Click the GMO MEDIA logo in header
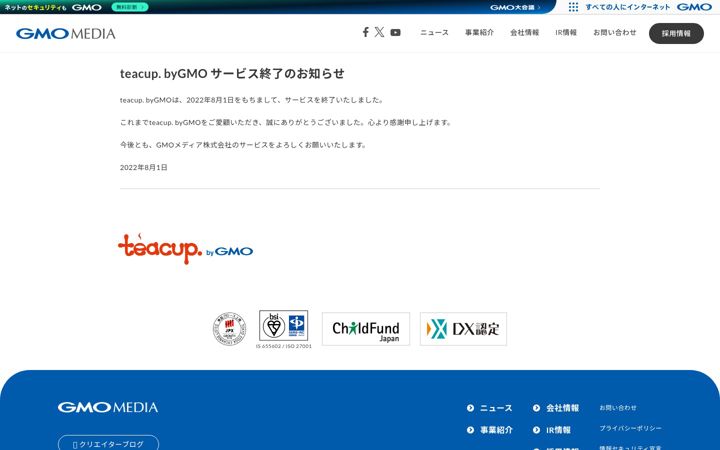The image size is (720, 450). click(x=66, y=34)
